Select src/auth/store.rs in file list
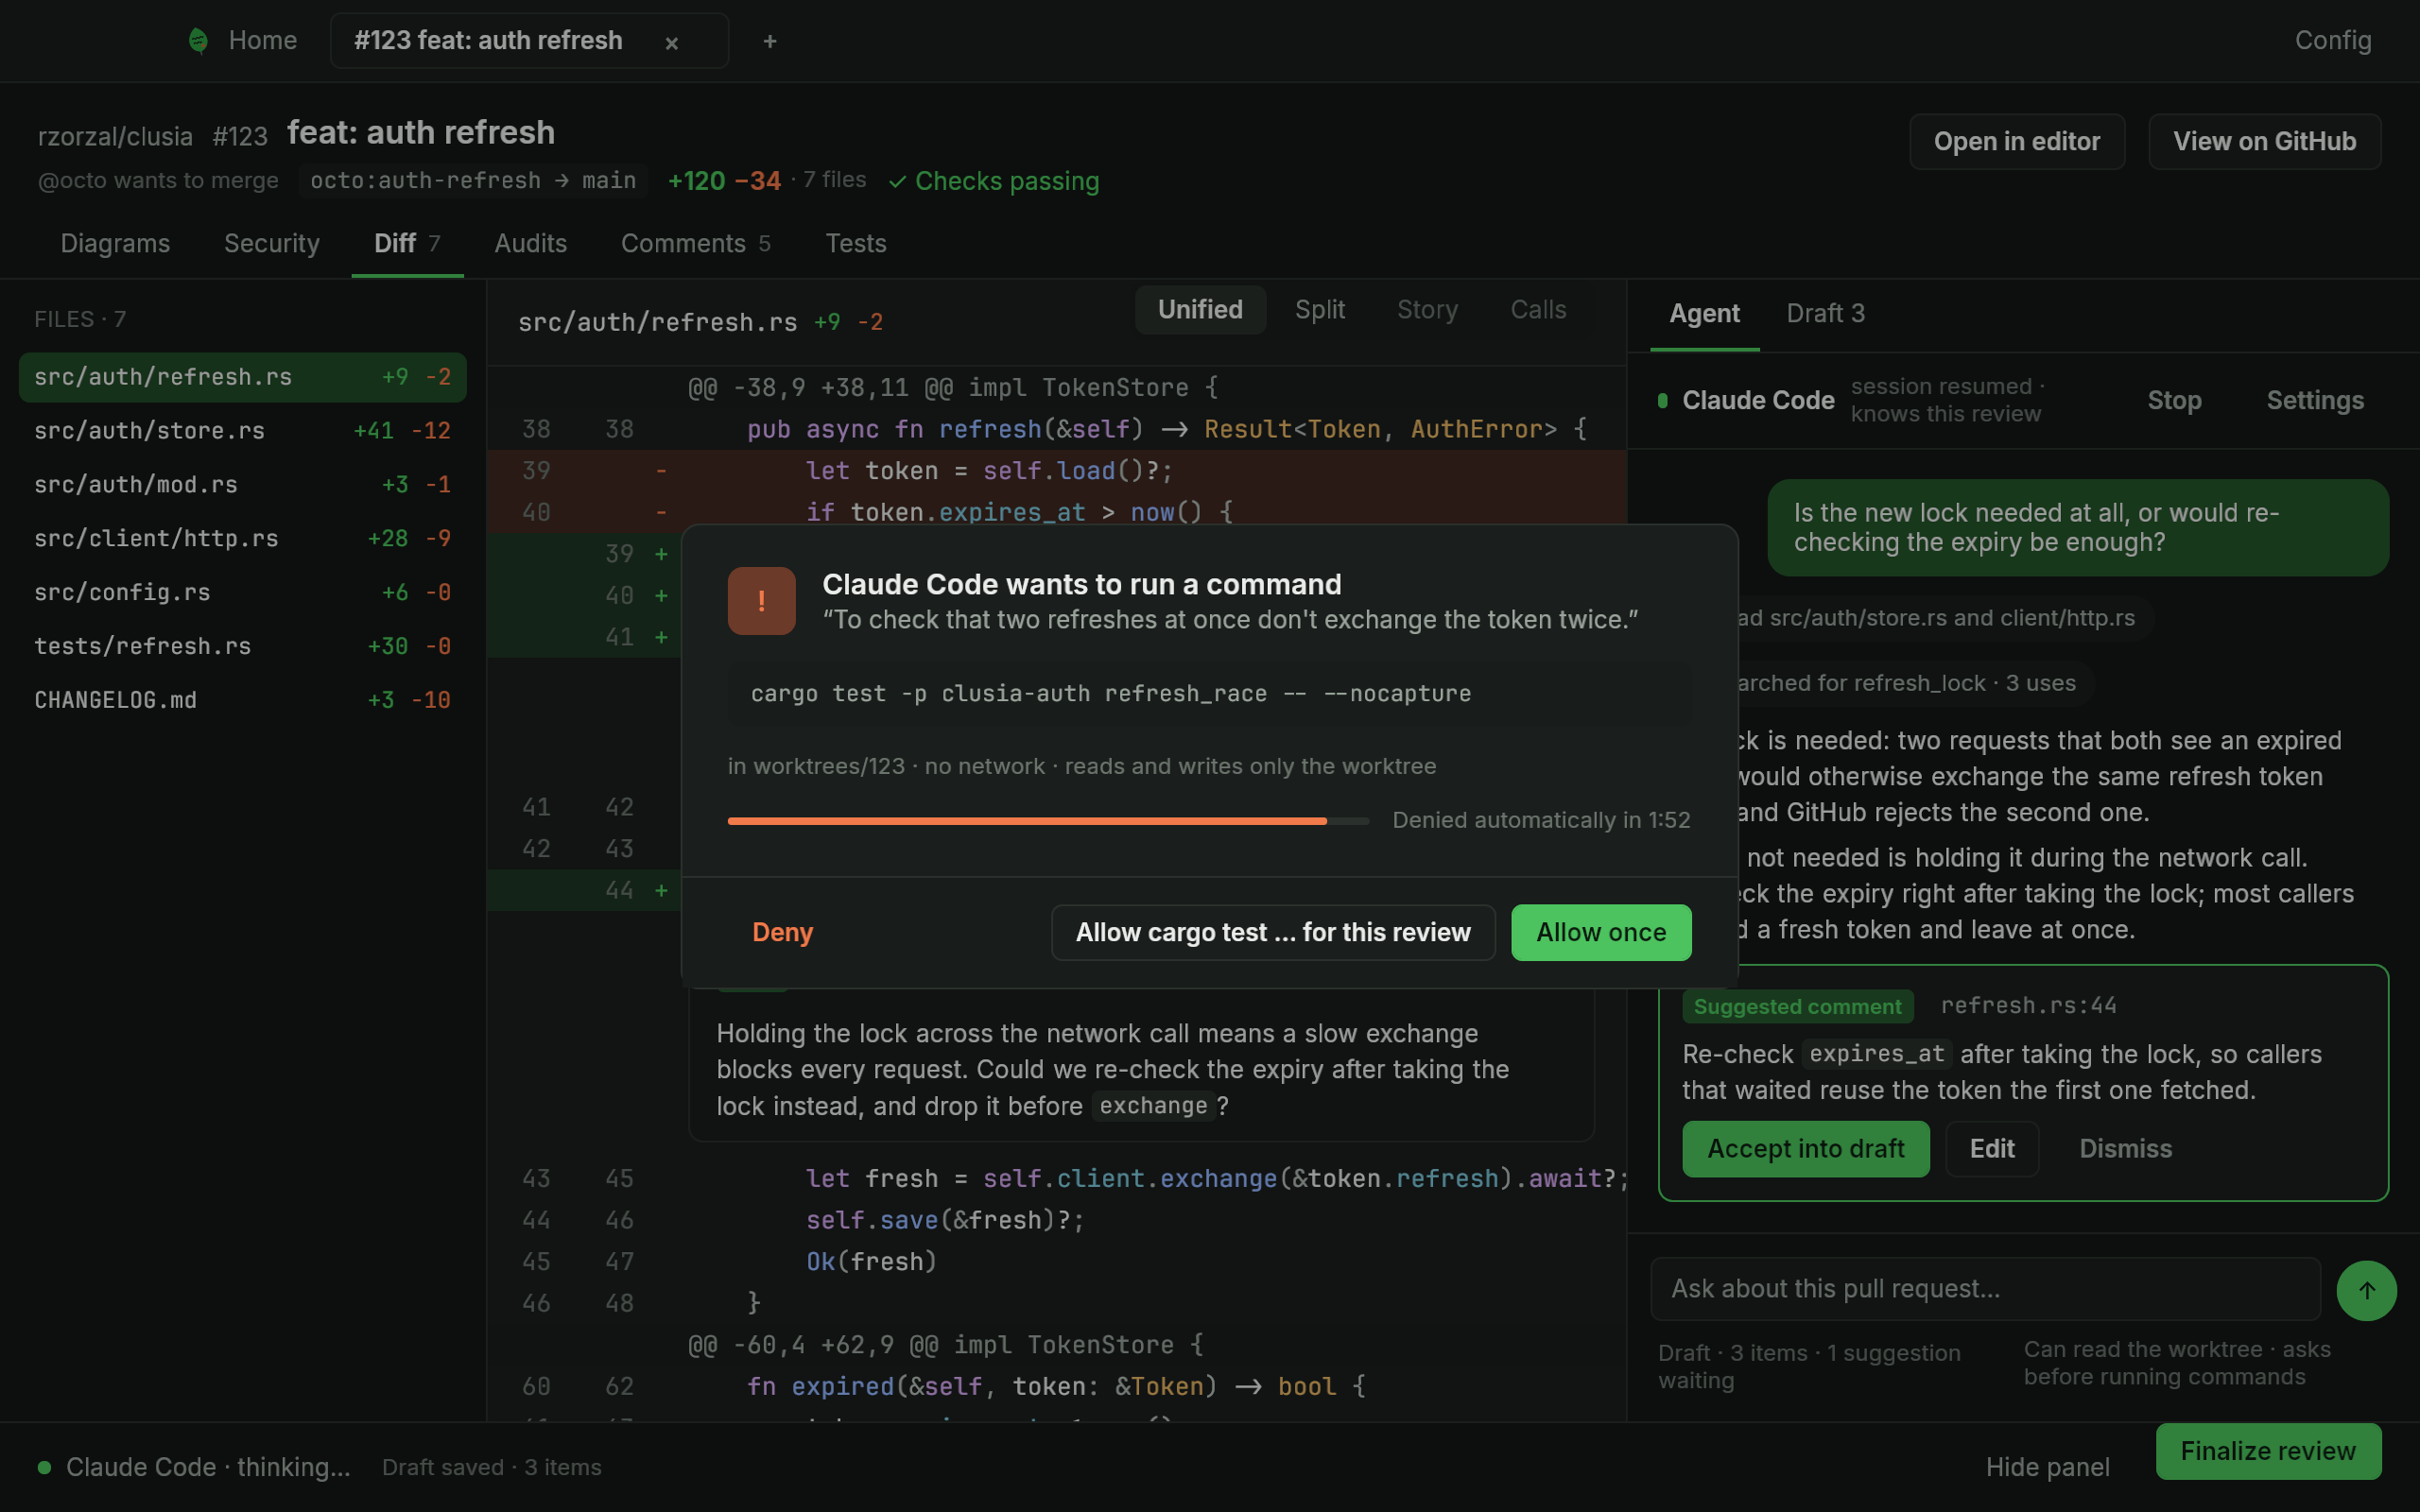Screen dimensions: 2420x1512 (243, 431)
